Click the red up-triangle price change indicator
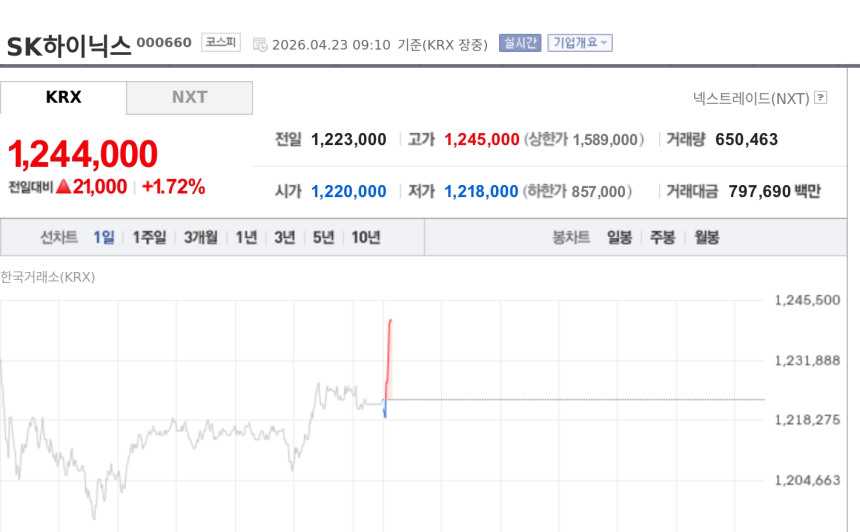860x532 pixels. [63, 187]
